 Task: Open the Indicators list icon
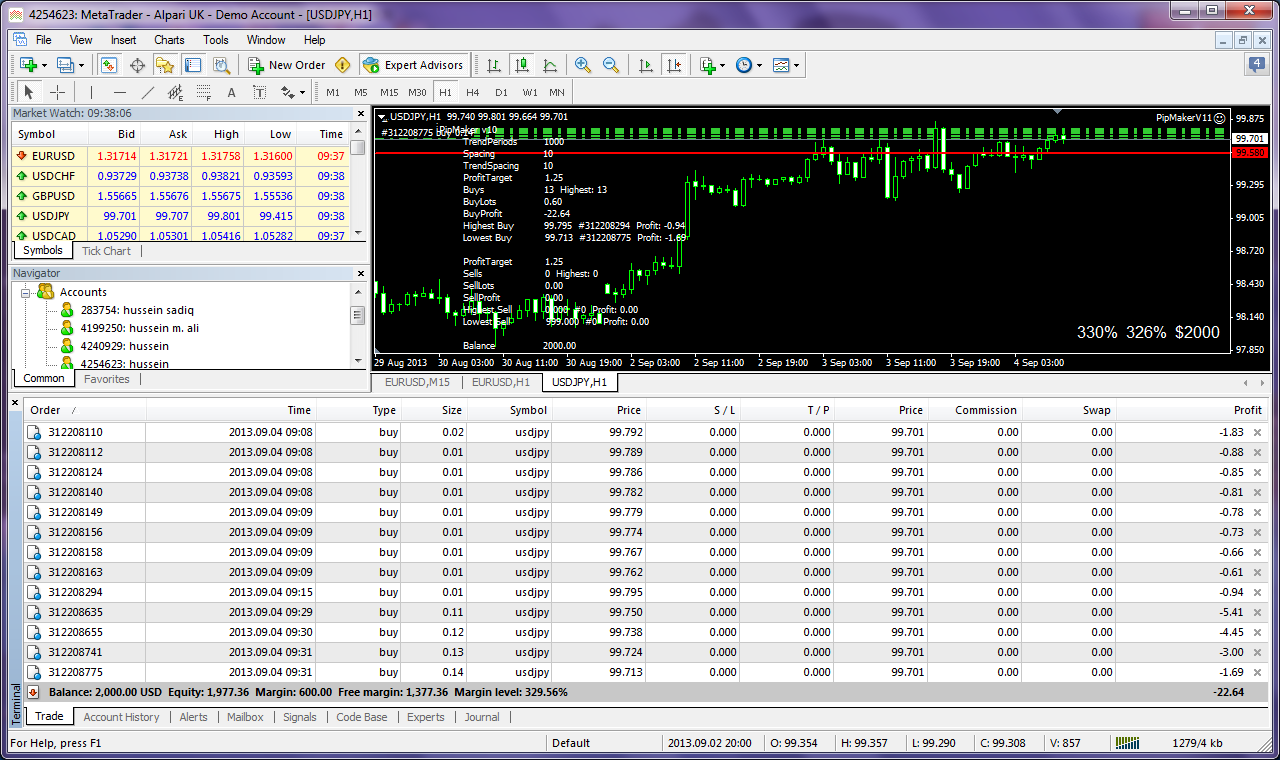pos(708,65)
